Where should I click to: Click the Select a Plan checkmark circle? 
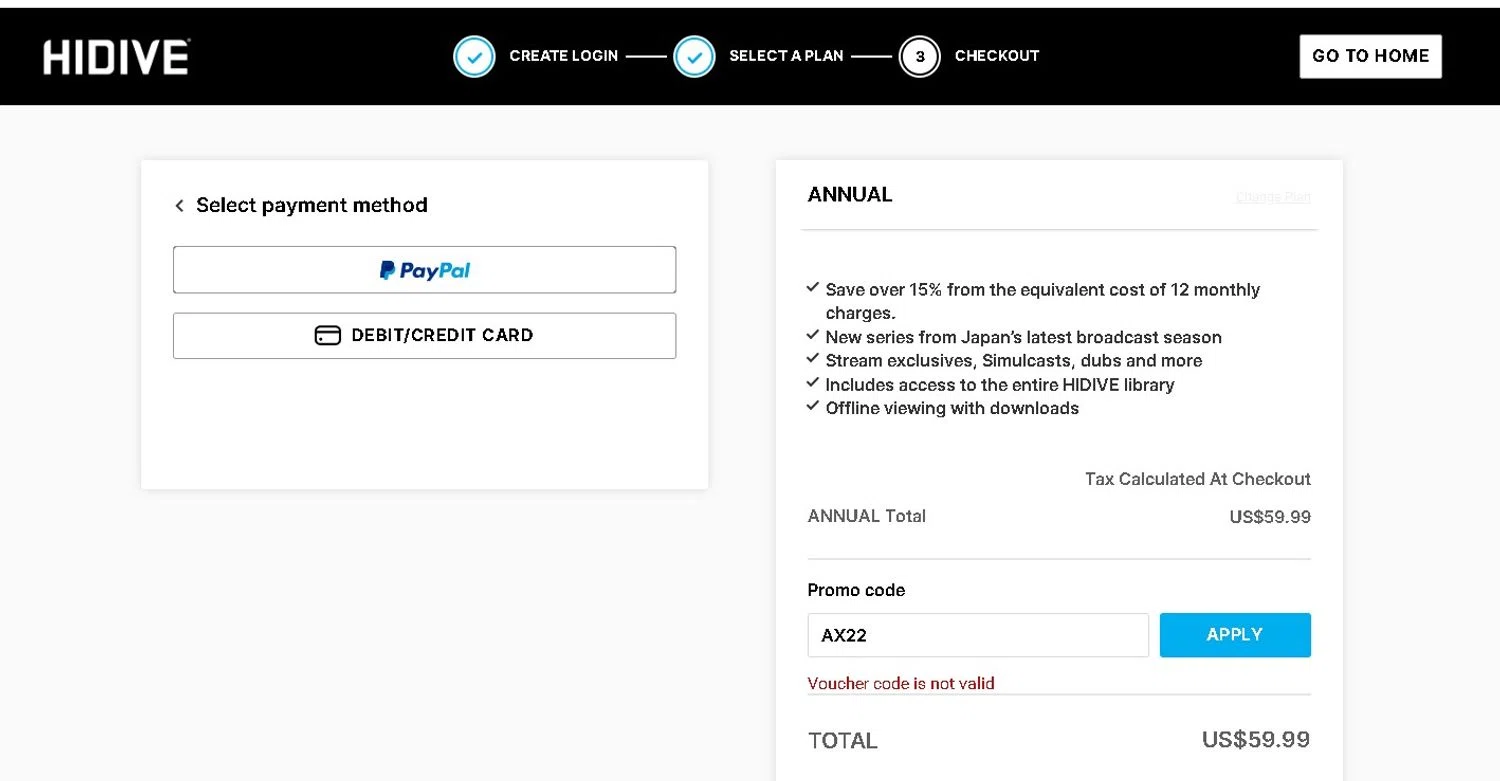(694, 57)
